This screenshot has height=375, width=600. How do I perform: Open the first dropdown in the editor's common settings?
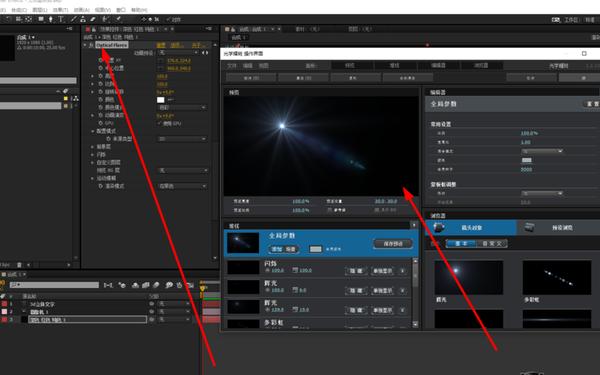click(x=542, y=151)
